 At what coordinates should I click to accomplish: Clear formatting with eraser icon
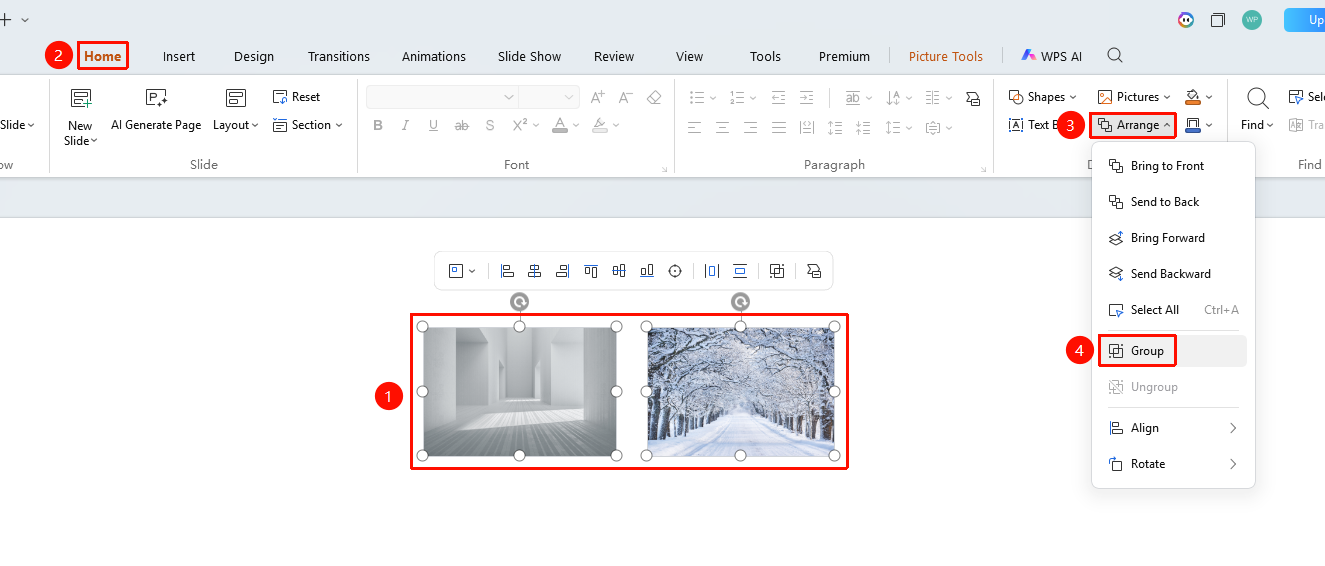[654, 97]
